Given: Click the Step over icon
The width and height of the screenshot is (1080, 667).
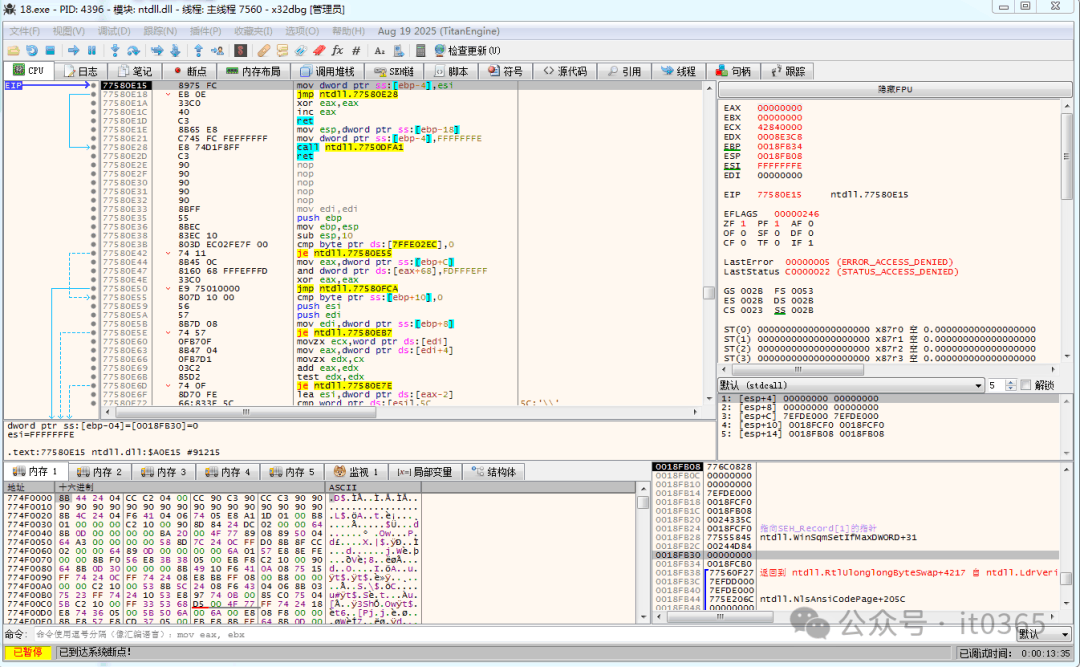Looking at the screenshot, I should click(x=134, y=50).
